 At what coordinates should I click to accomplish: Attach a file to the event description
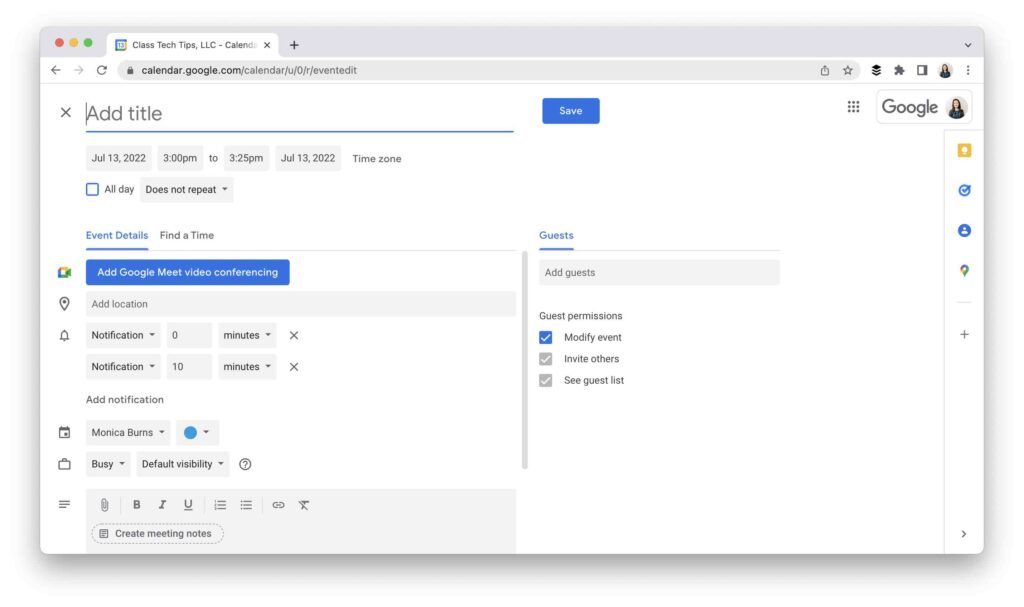tap(104, 505)
